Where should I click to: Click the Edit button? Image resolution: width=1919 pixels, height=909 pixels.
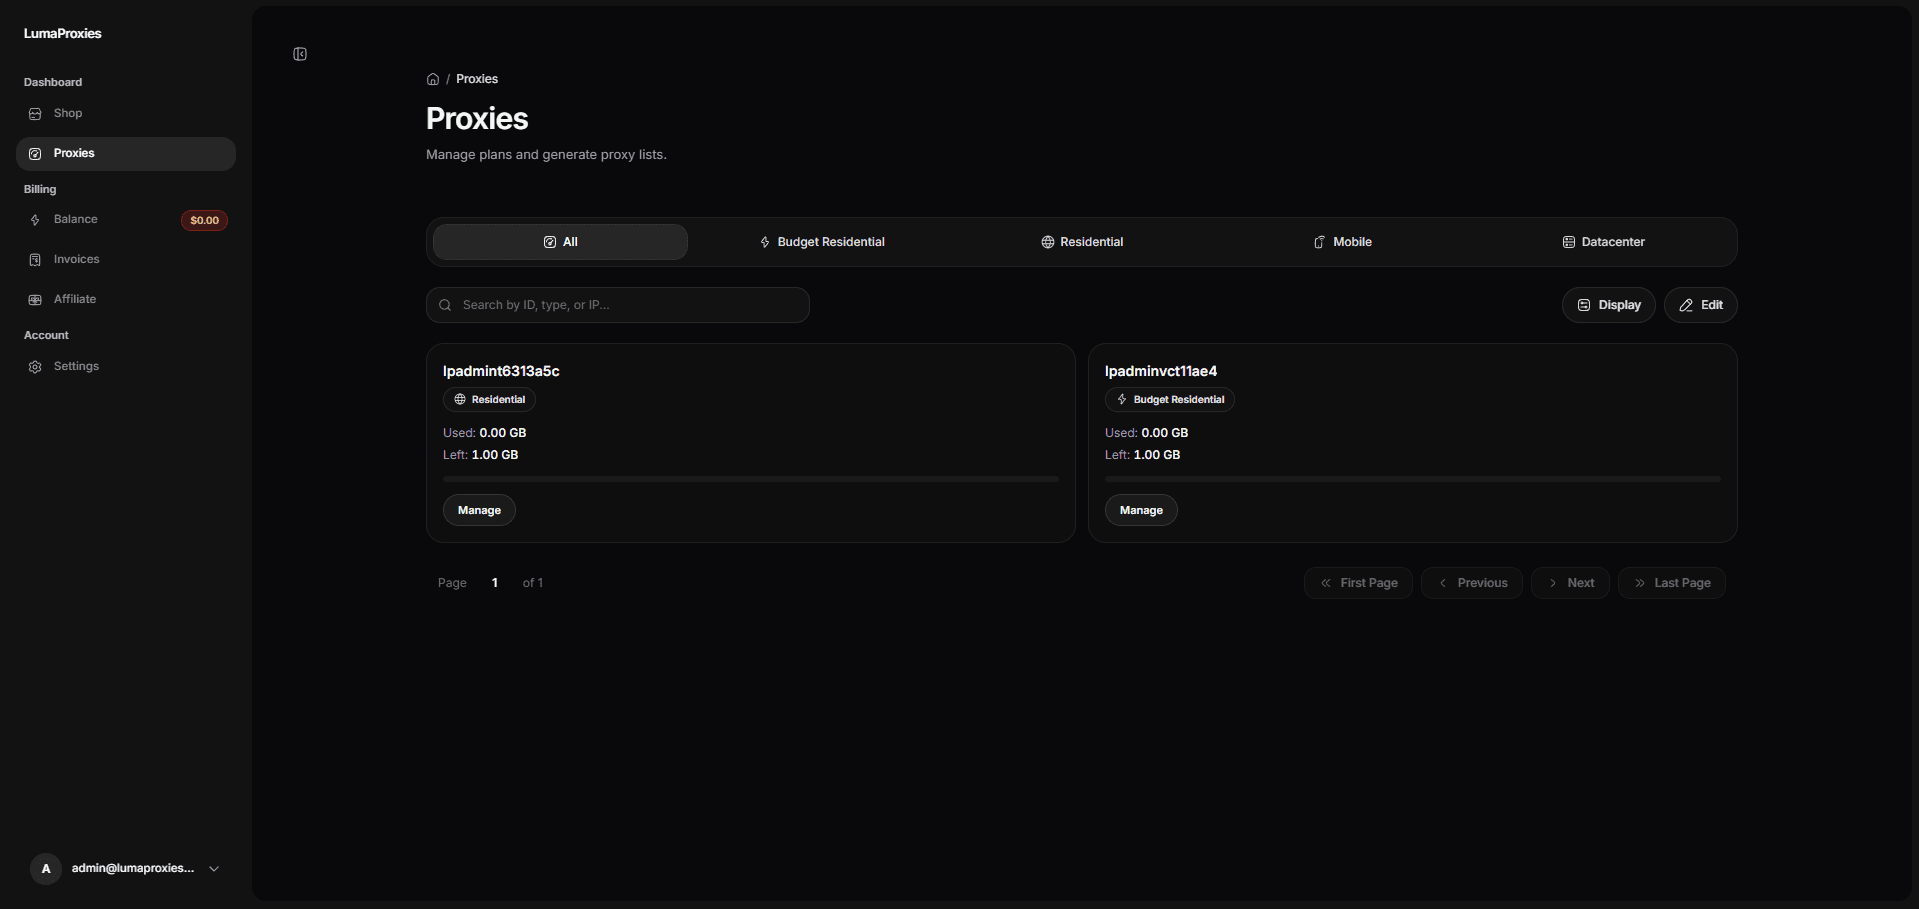click(1700, 305)
